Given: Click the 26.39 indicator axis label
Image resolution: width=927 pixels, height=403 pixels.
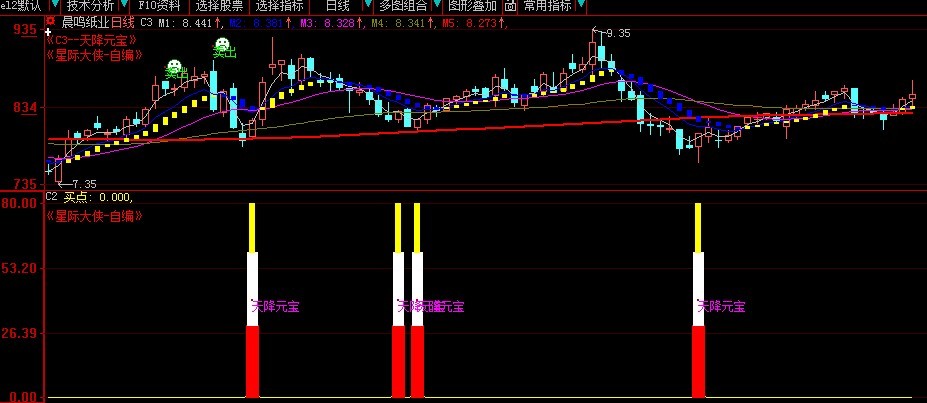Looking at the screenshot, I should [21, 333].
